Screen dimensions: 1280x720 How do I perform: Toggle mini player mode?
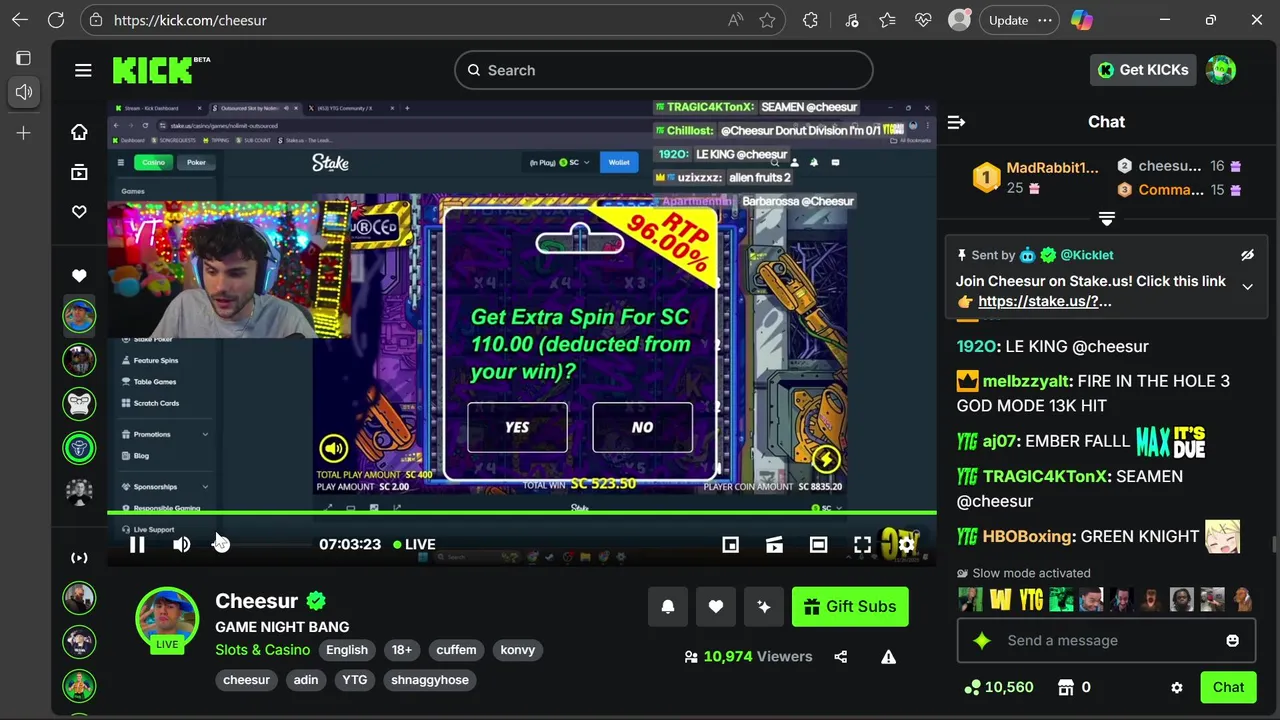tap(730, 544)
